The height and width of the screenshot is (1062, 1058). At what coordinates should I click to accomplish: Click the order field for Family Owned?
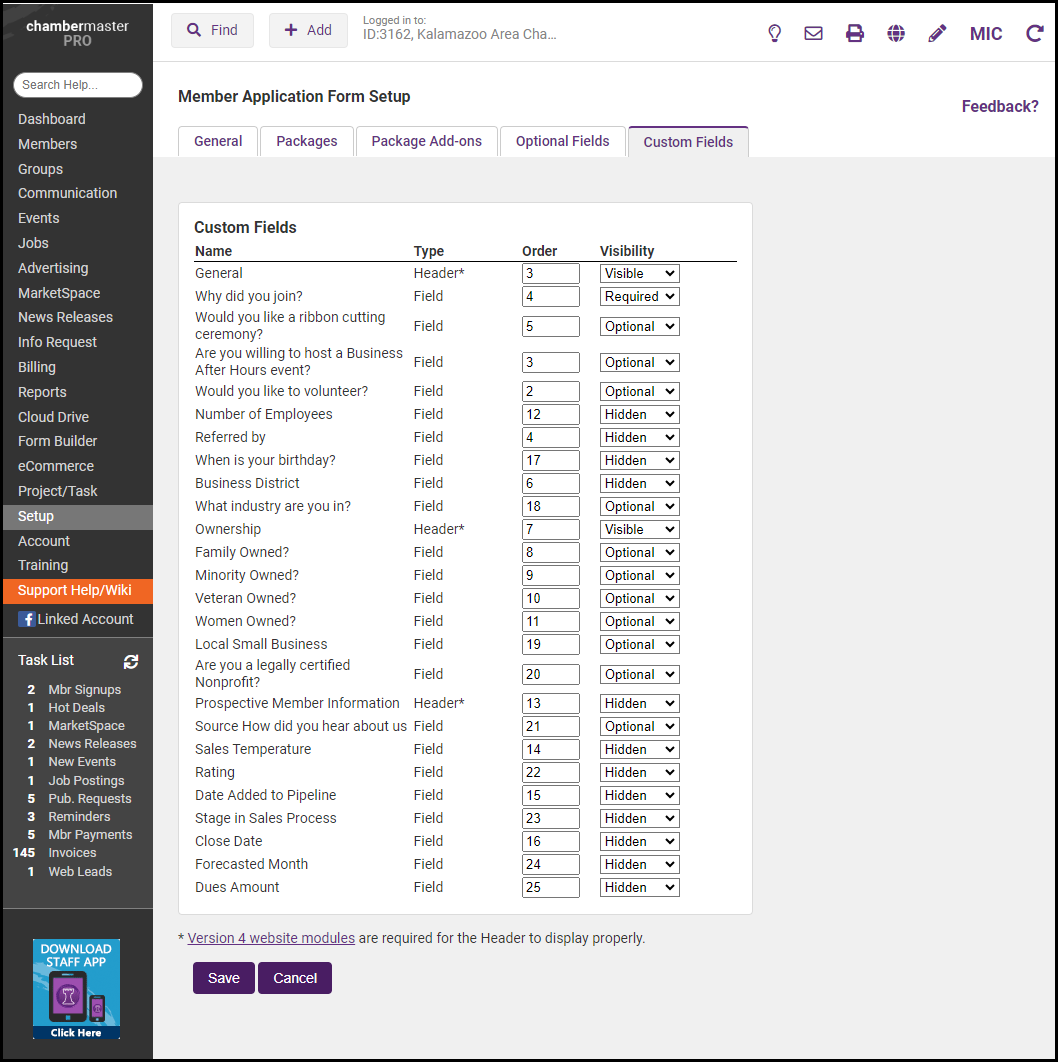click(550, 553)
